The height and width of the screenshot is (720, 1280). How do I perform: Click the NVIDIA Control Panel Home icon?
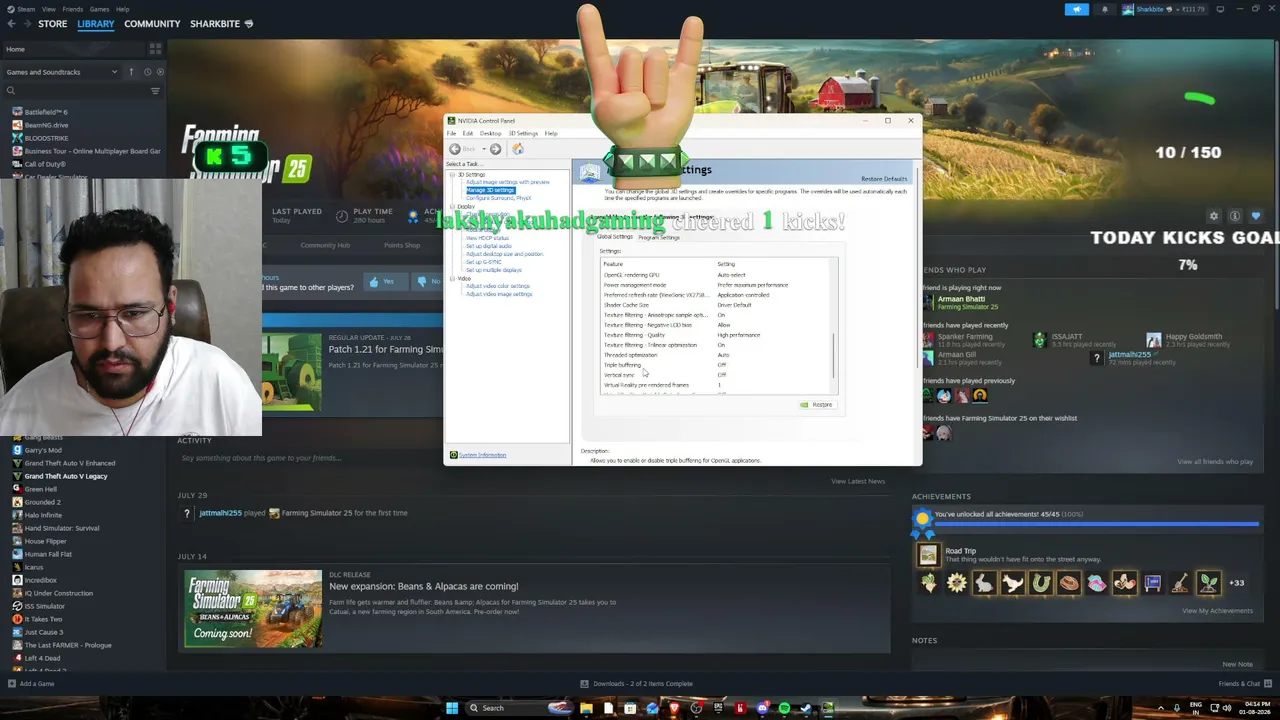(x=518, y=149)
